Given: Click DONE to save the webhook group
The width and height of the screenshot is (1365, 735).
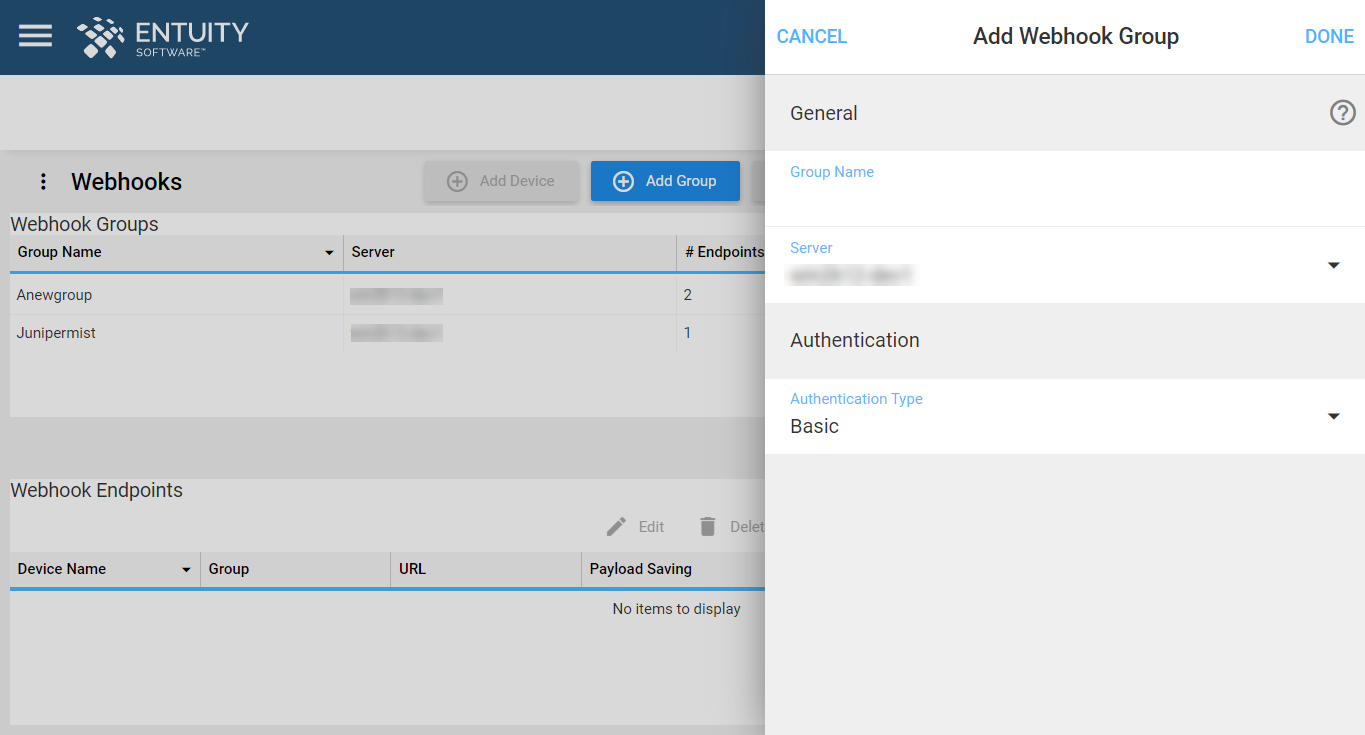Looking at the screenshot, I should (1328, 36).
